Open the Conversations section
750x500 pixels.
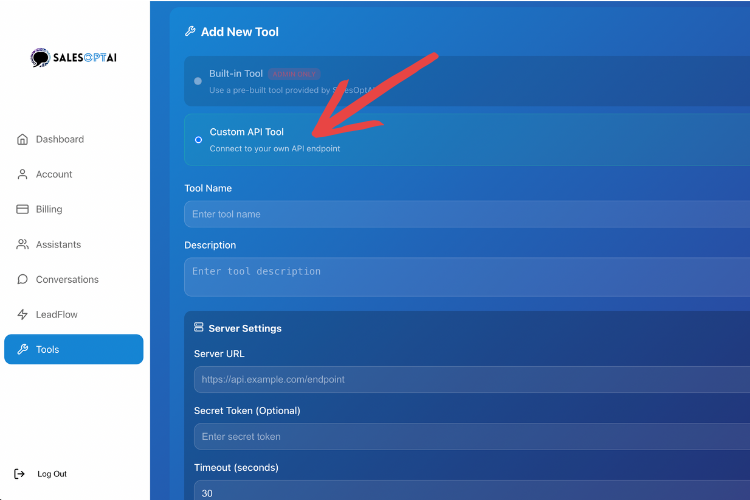[67, 279]
